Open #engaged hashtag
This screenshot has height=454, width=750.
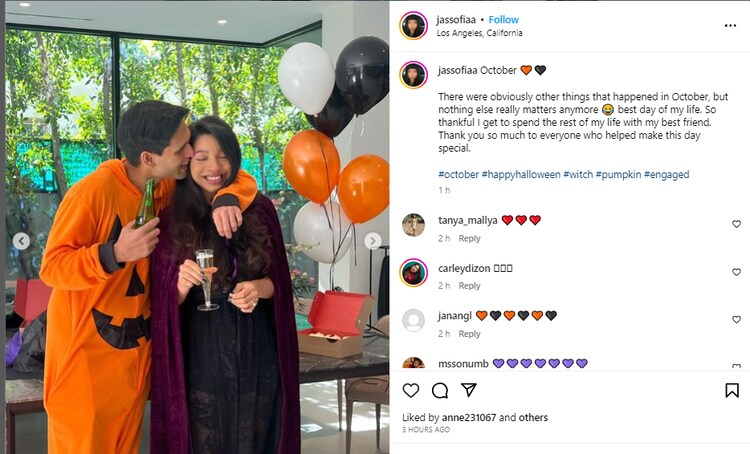coord(666,174)
